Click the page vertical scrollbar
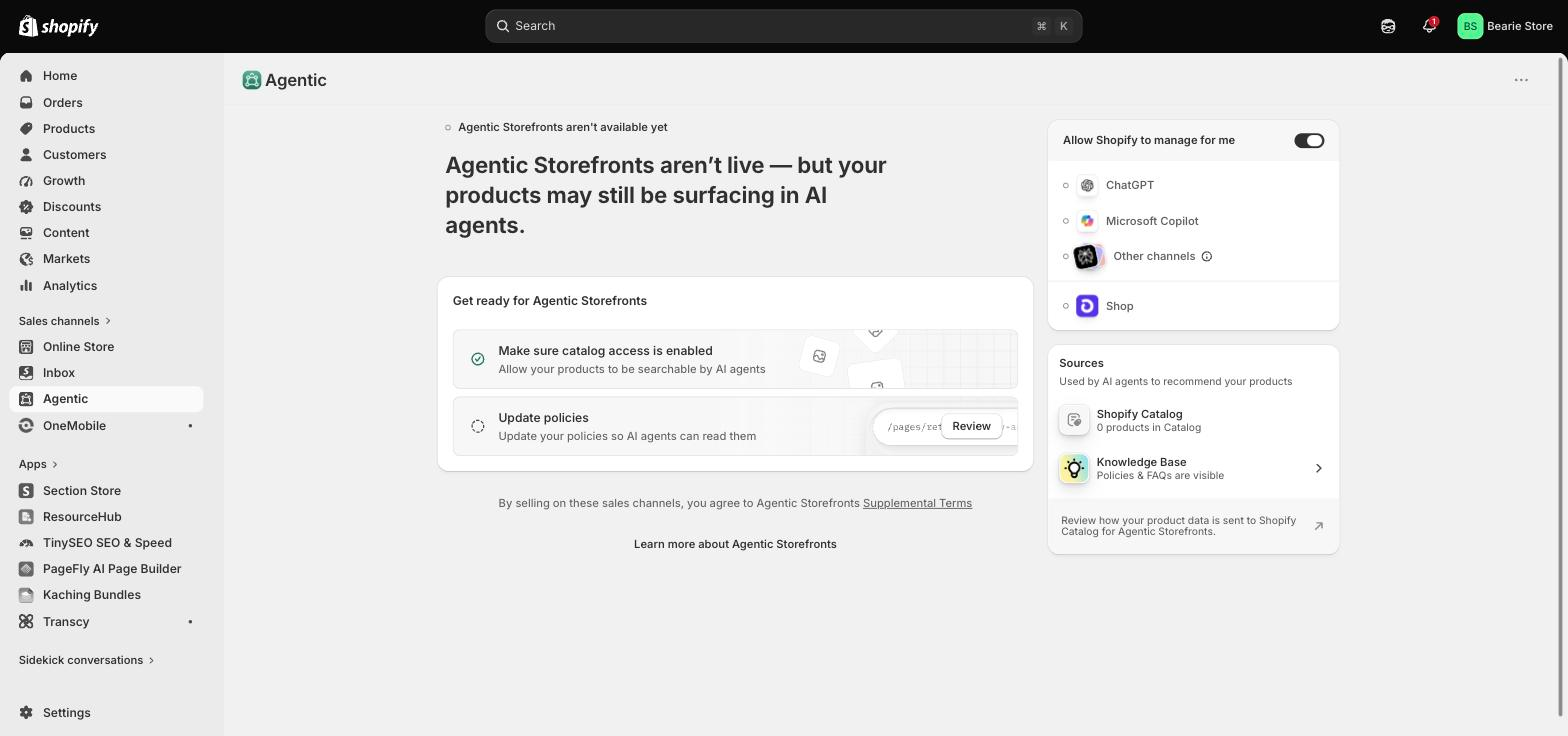The height and width of the screenshot is (736, 1568). tap(1562, 387)
